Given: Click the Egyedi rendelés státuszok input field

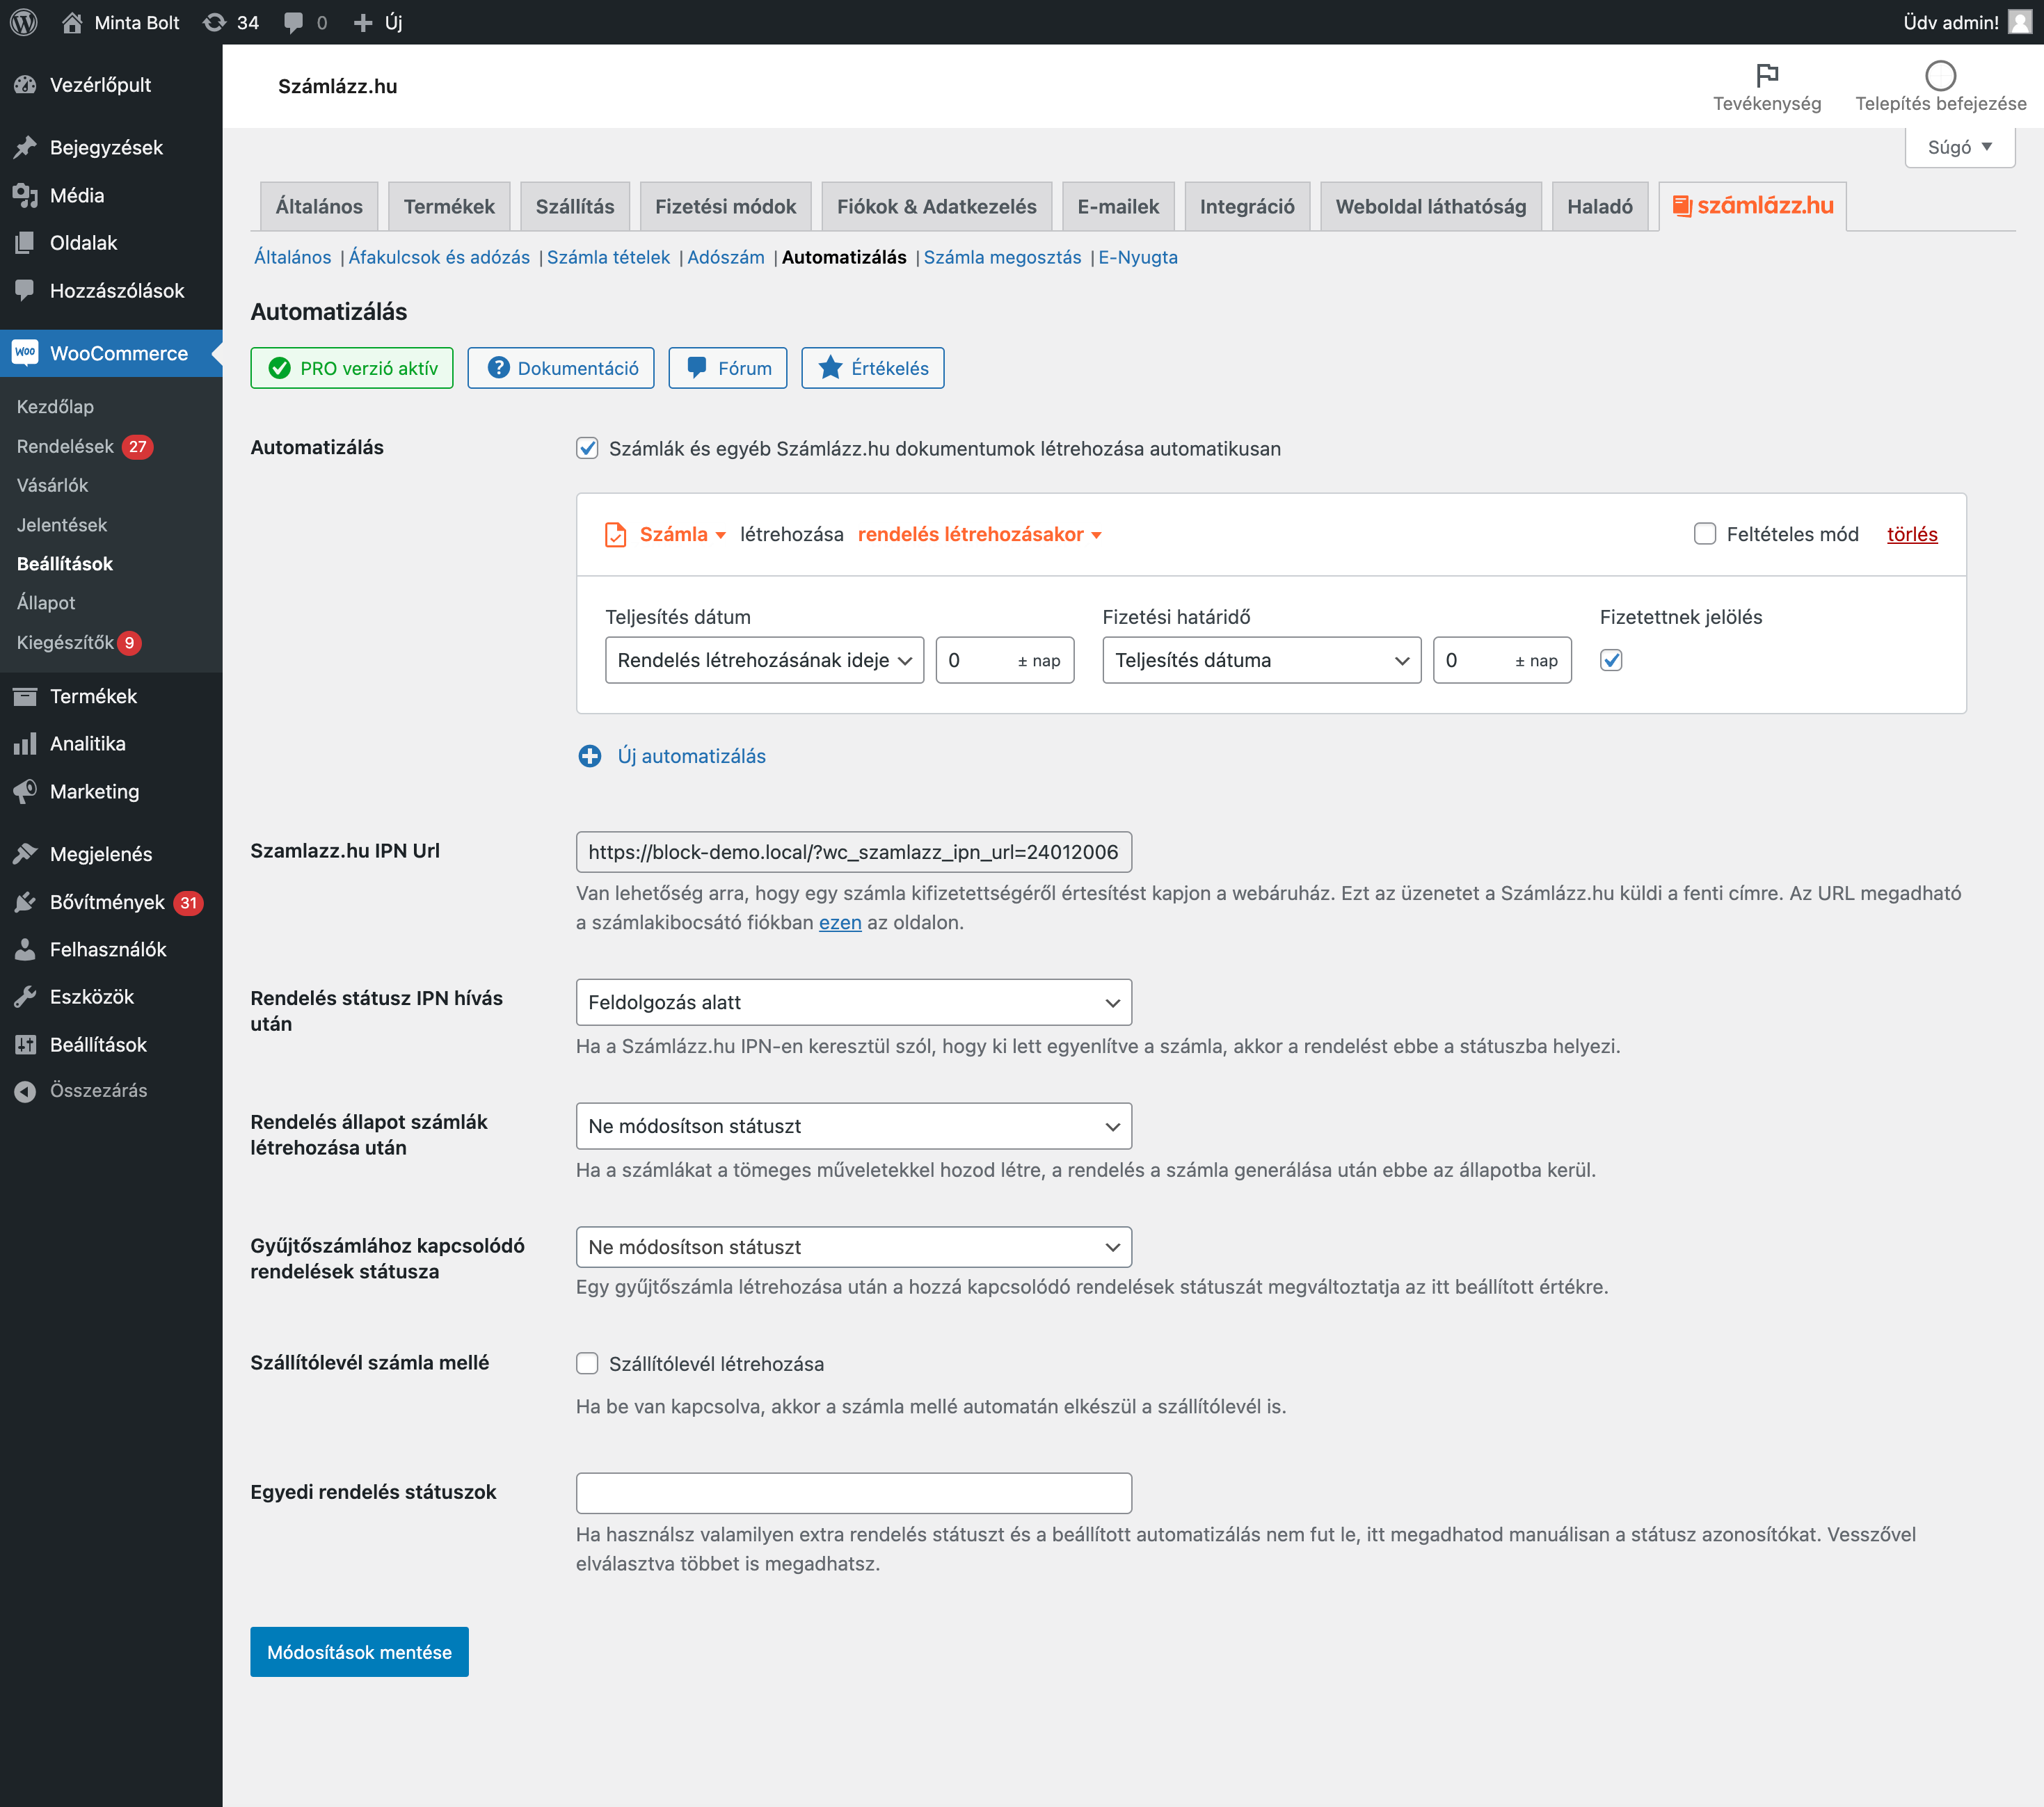Looking at the screenshot, I should point(854,1494).
